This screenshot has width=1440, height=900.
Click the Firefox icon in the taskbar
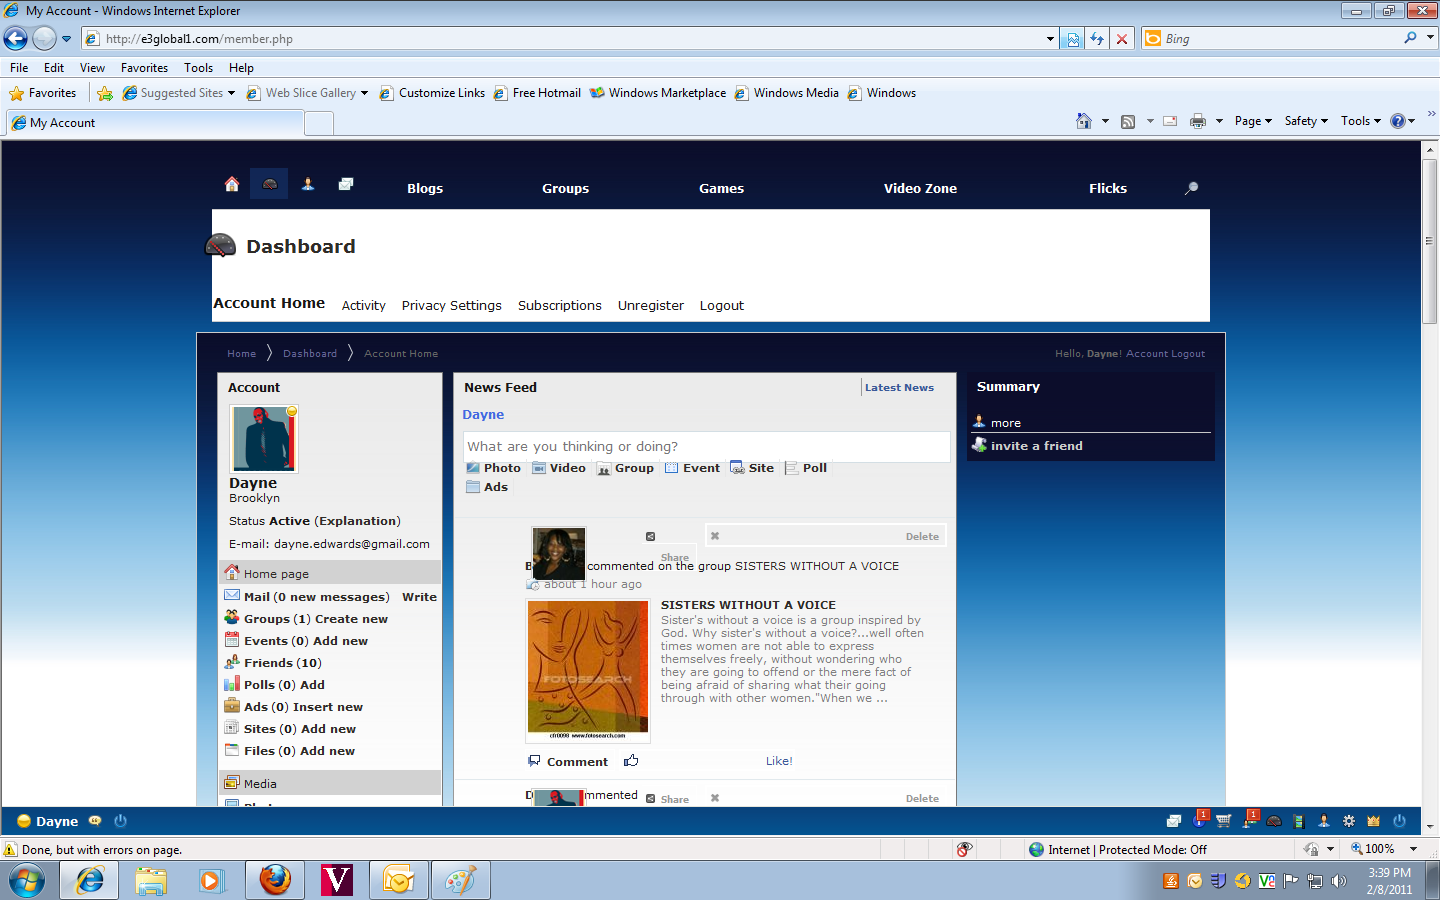(275, 880)
